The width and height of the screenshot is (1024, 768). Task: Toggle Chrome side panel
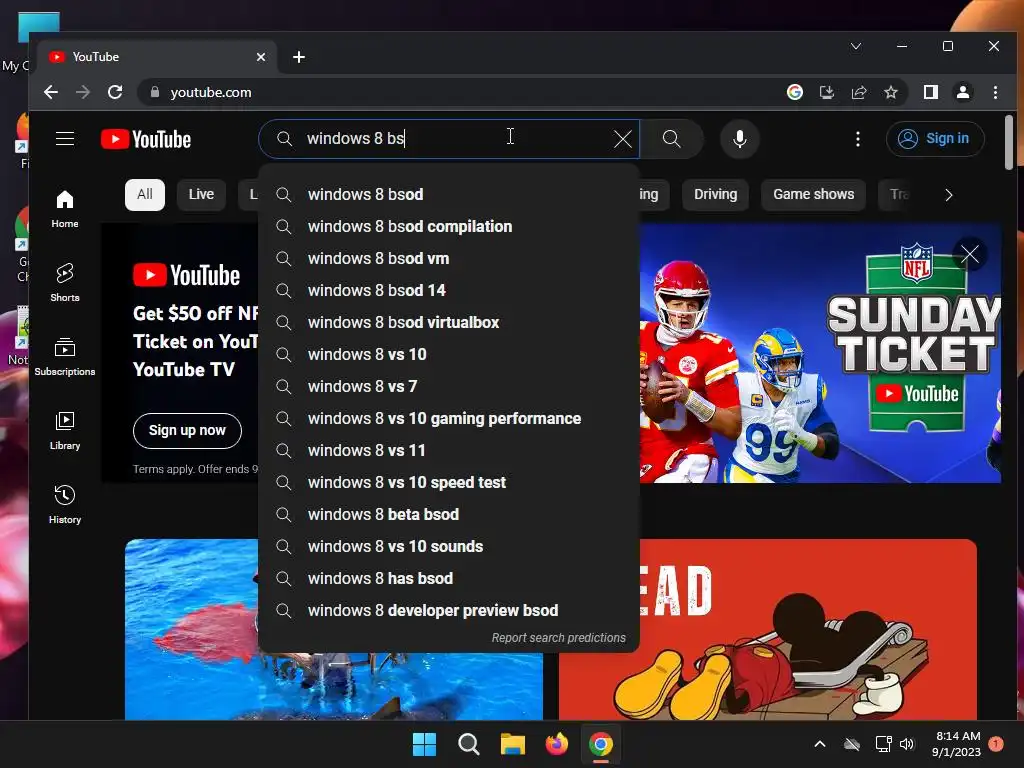(x=931, y=92)
